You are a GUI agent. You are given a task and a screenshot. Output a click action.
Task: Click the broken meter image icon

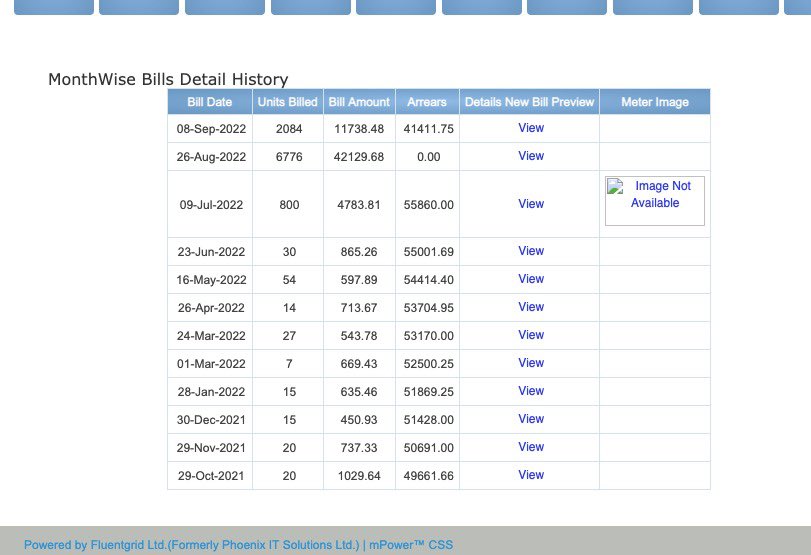tap(615, 186)
